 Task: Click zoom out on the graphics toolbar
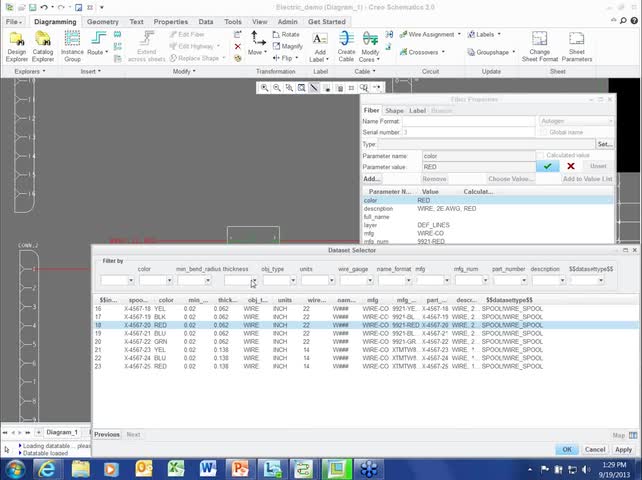(277, 88)
